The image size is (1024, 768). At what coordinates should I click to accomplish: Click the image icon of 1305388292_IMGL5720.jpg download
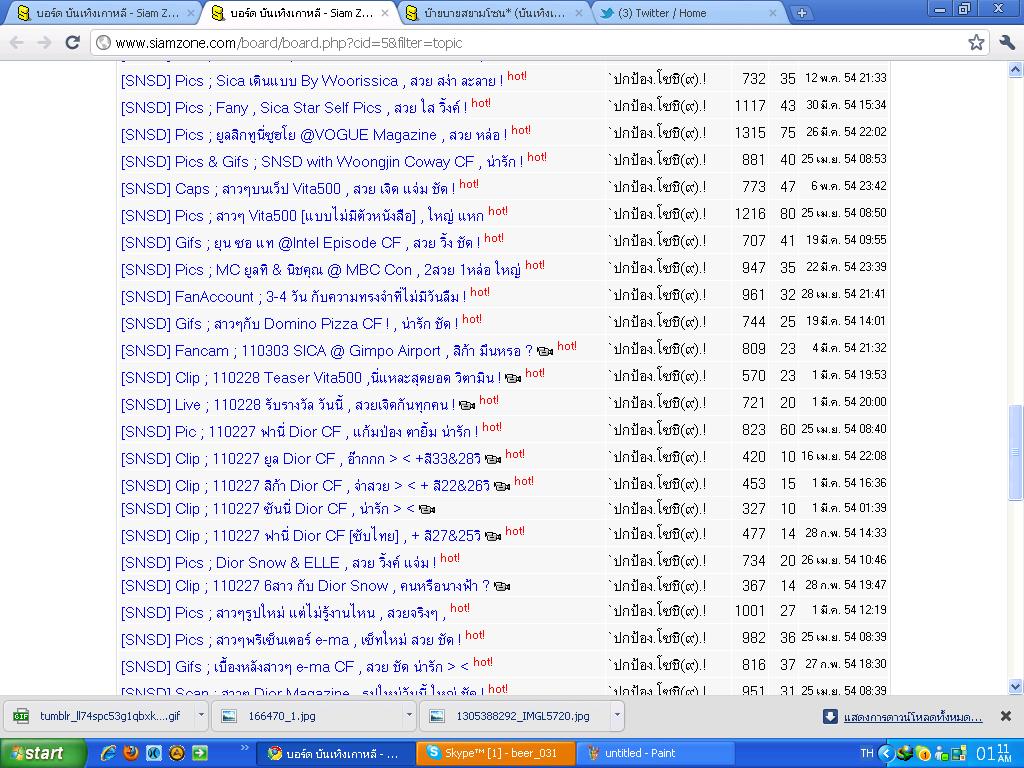tap(437, 716)
